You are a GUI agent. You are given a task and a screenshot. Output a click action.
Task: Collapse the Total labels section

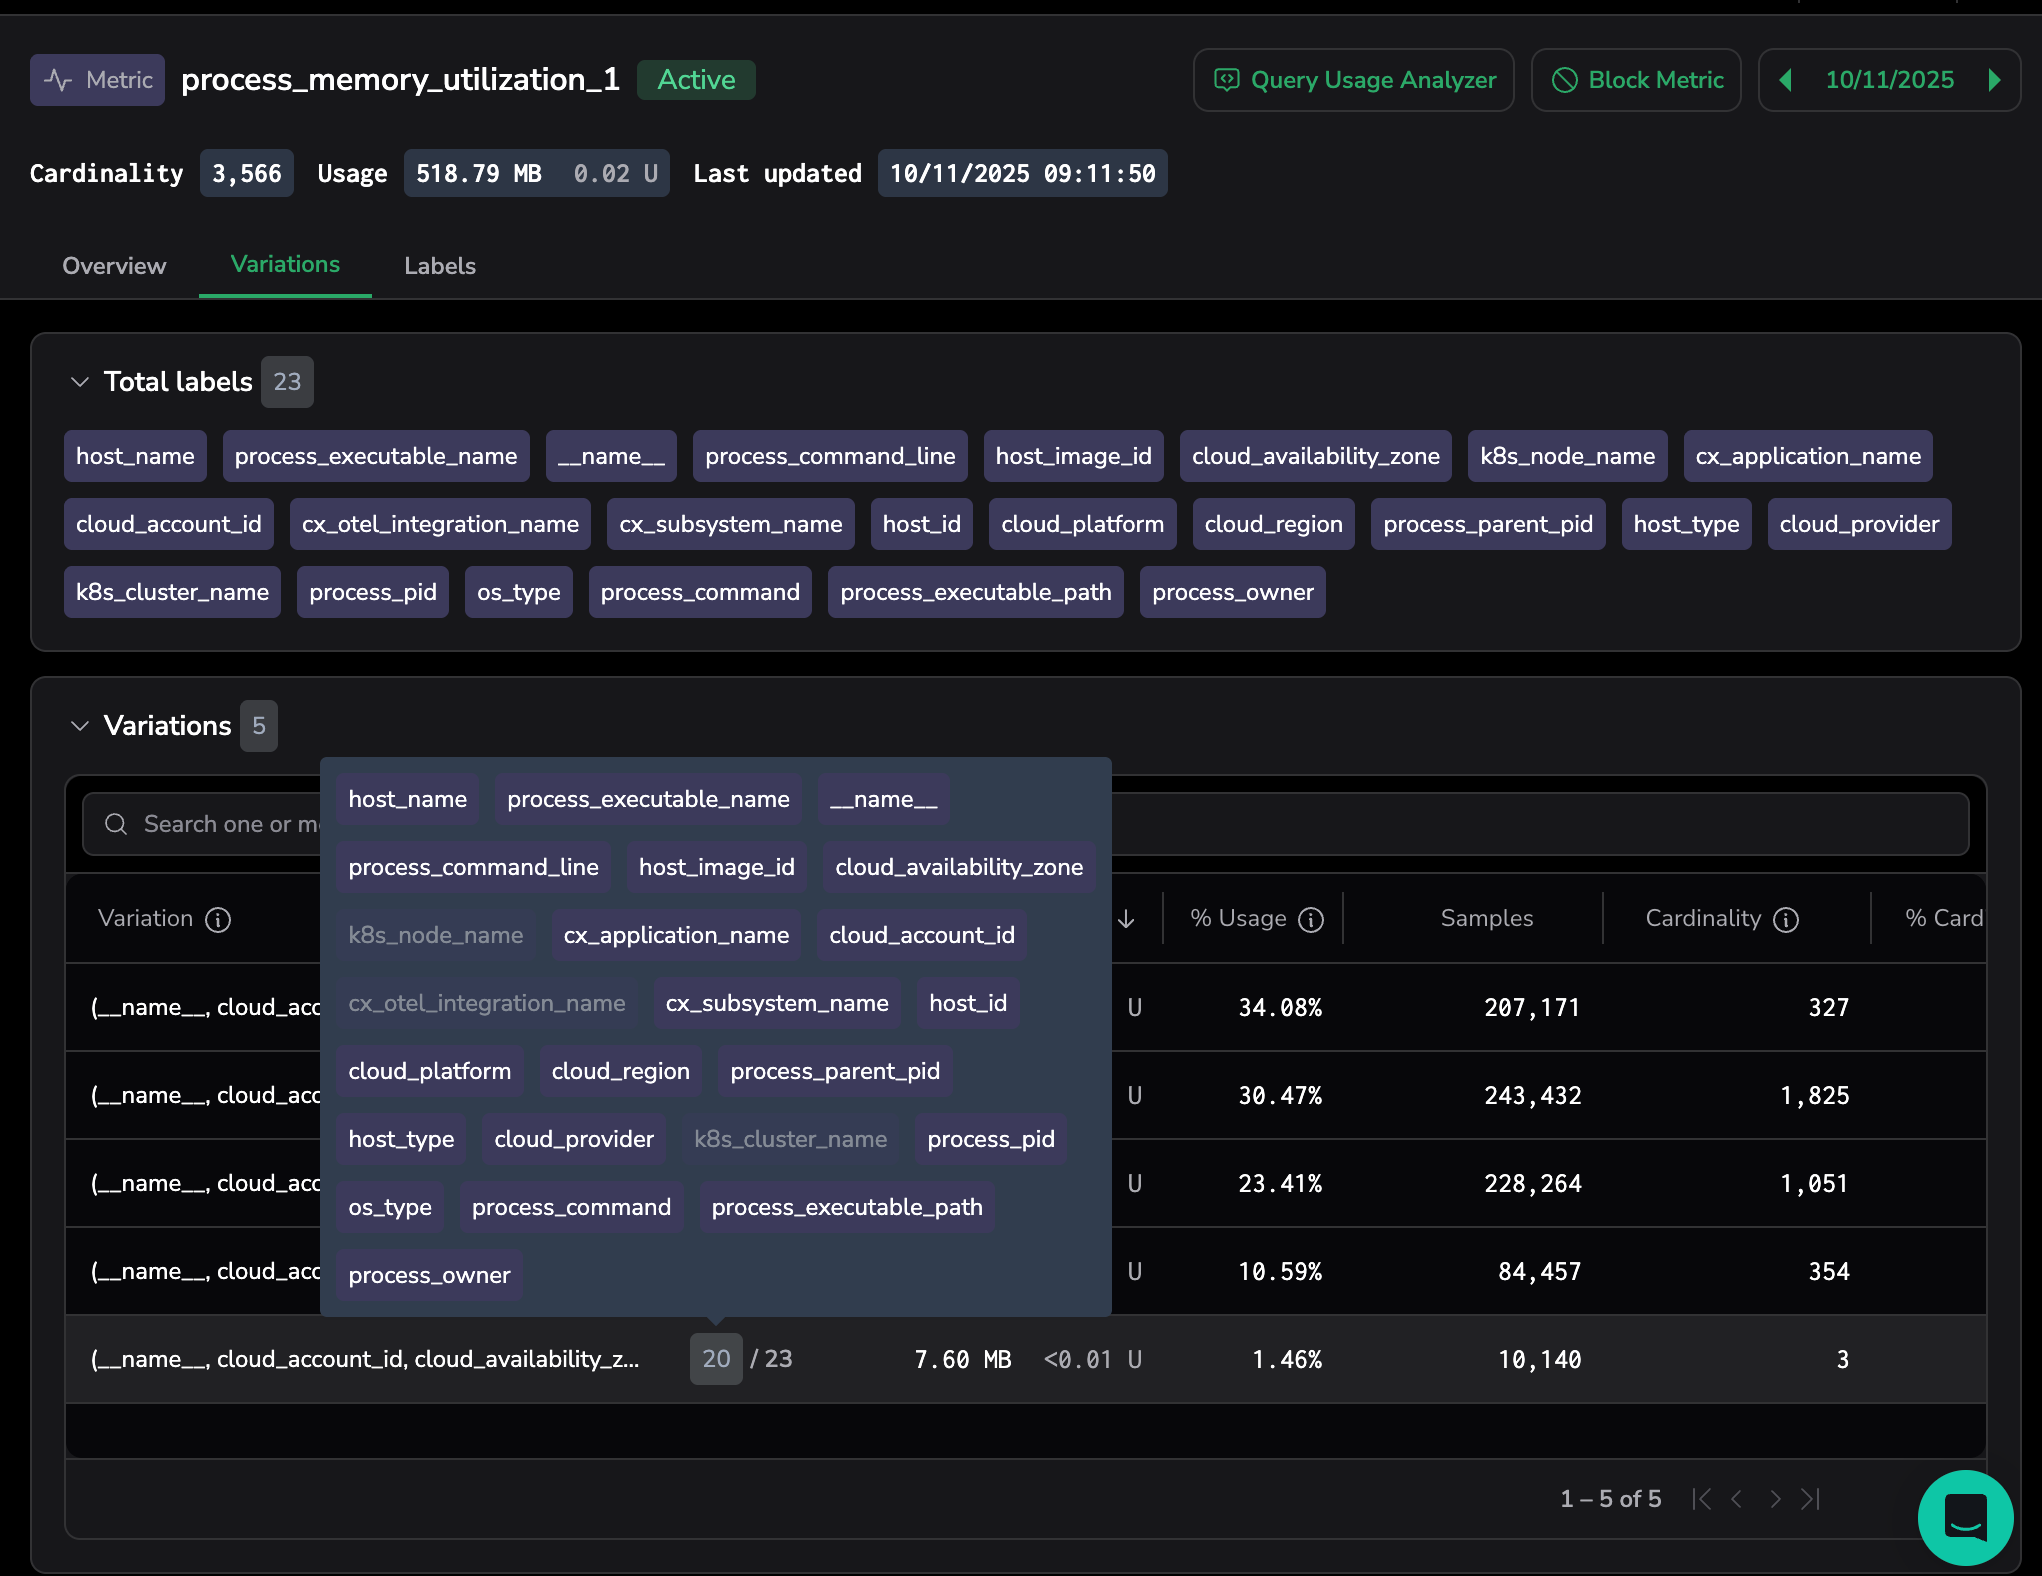click(80, 382)
